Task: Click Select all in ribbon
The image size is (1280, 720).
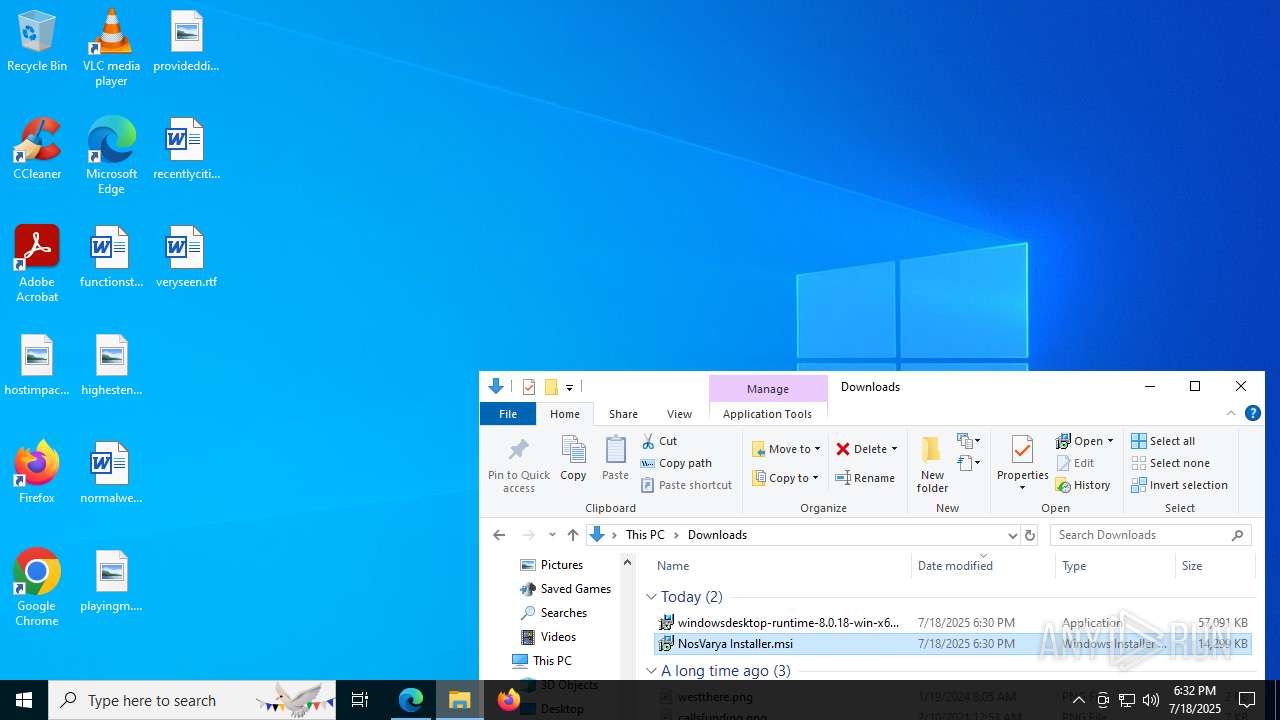Action: [1163, 441]
